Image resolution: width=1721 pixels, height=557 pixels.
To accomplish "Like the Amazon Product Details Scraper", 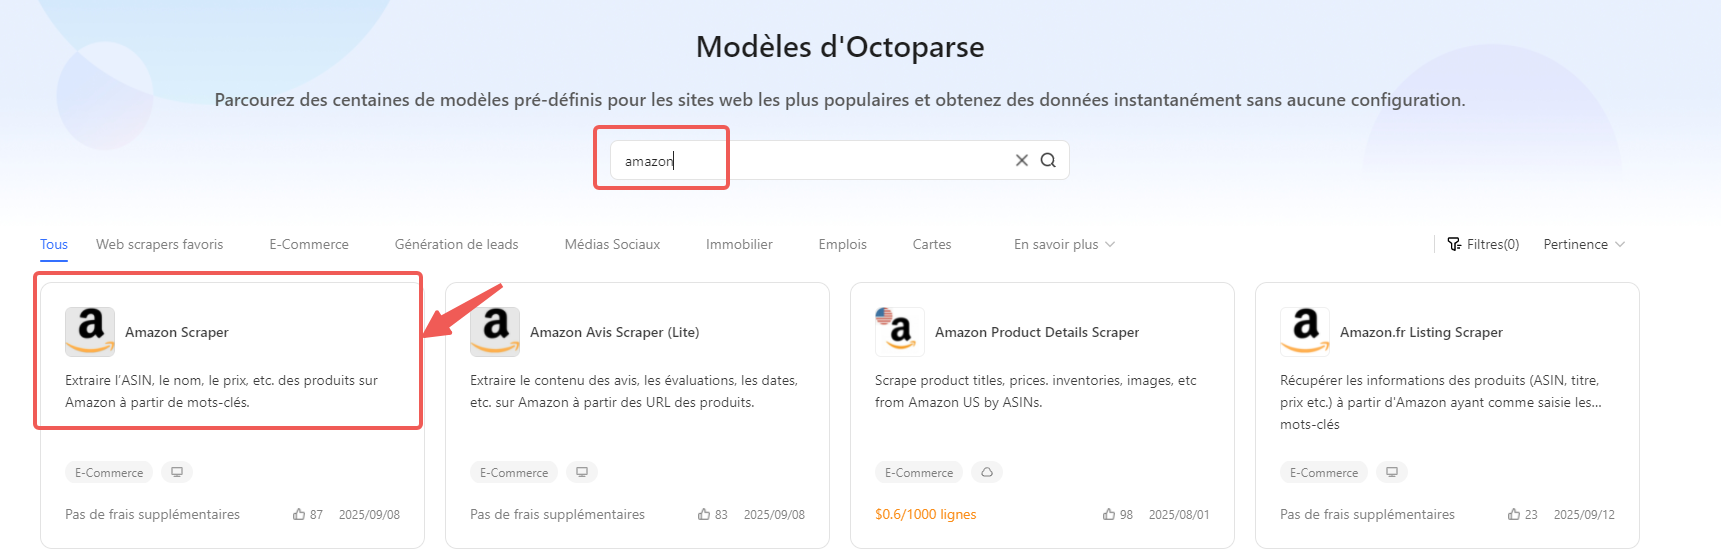I will click(1109, 514).
